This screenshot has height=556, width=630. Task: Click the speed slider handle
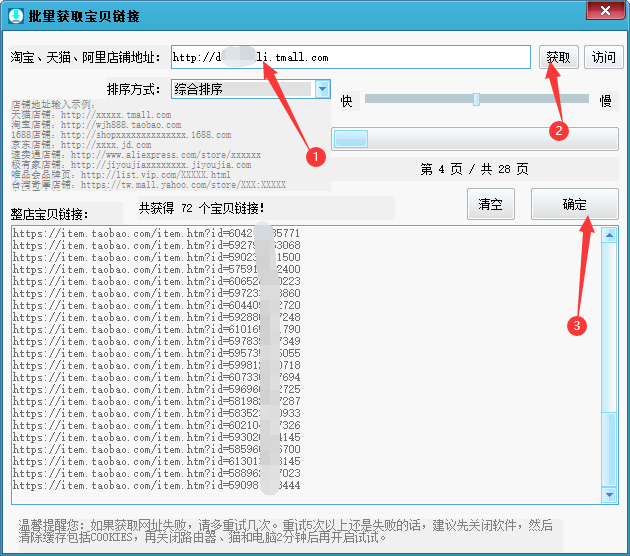click(x=477, y=99)
